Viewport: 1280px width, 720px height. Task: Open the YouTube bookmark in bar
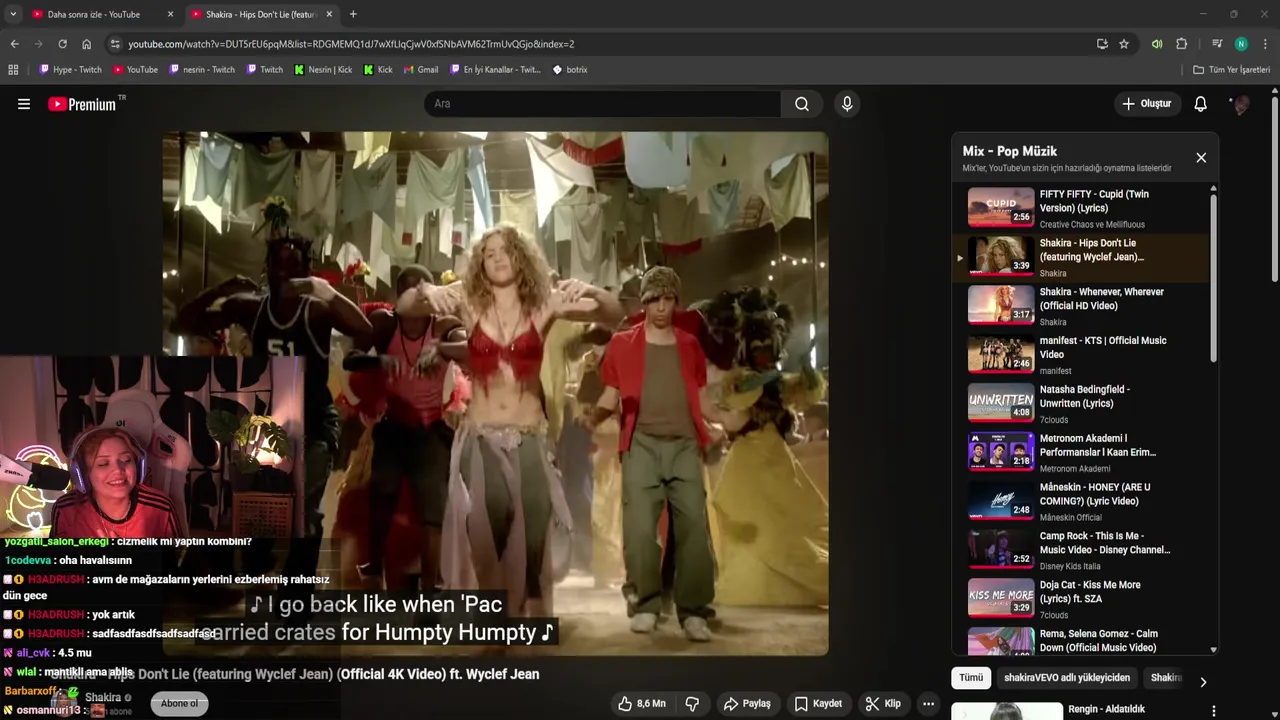(x=136, y=70)
